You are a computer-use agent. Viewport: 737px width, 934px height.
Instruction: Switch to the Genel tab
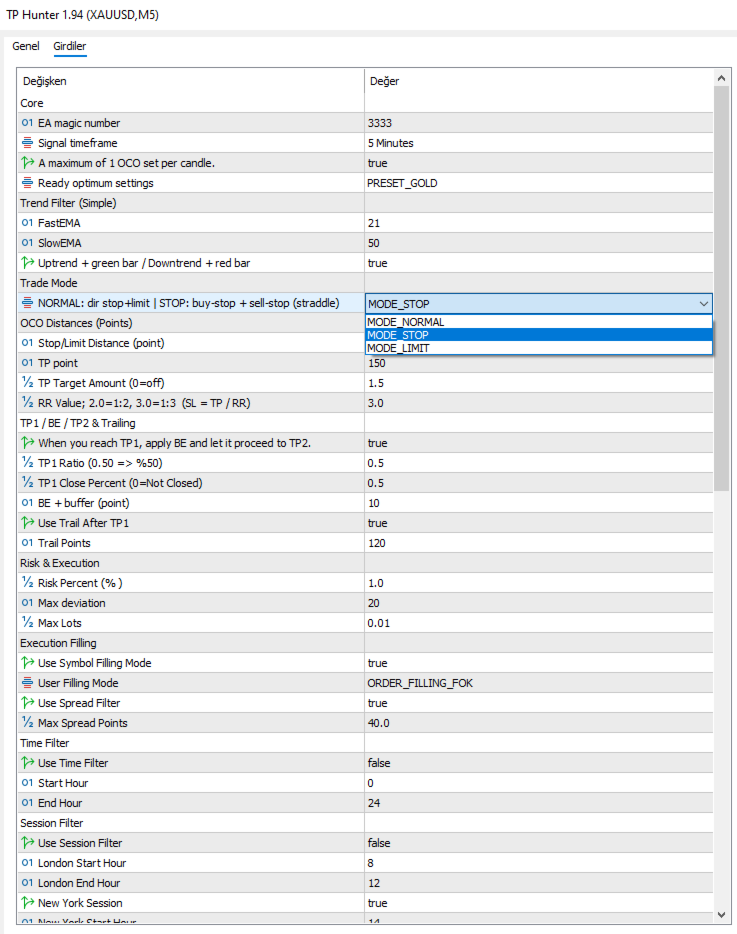[26, 46]
